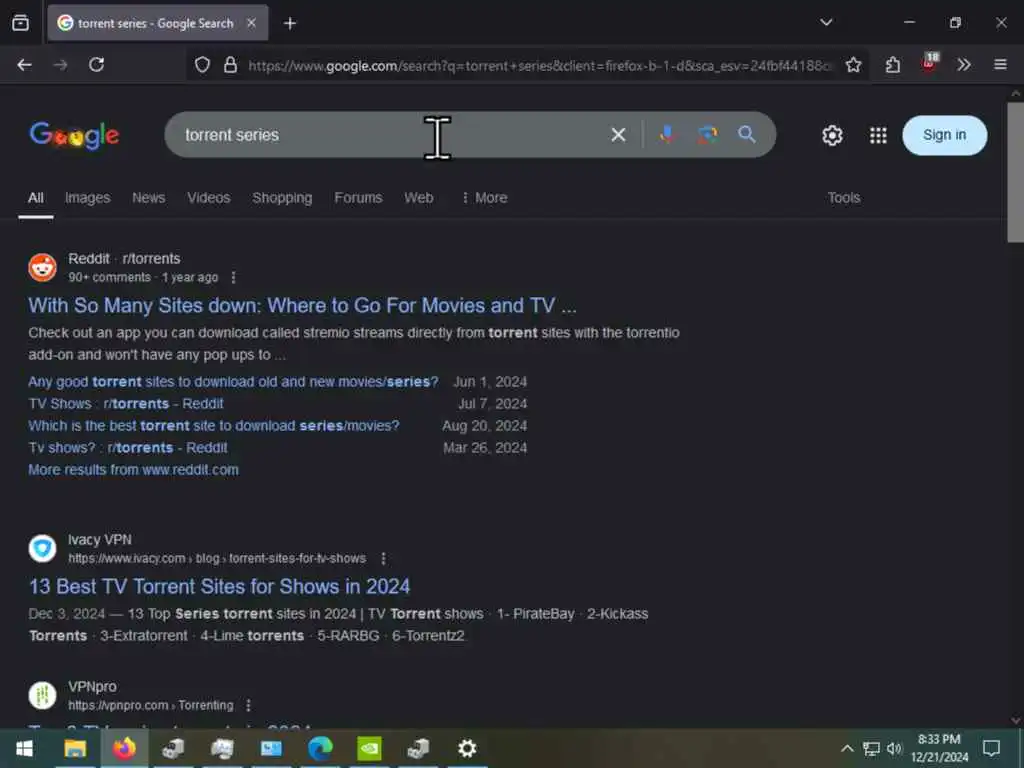Submit search with magnifier icon
The image size is (1024, 768).
click(x=746, y=135)
